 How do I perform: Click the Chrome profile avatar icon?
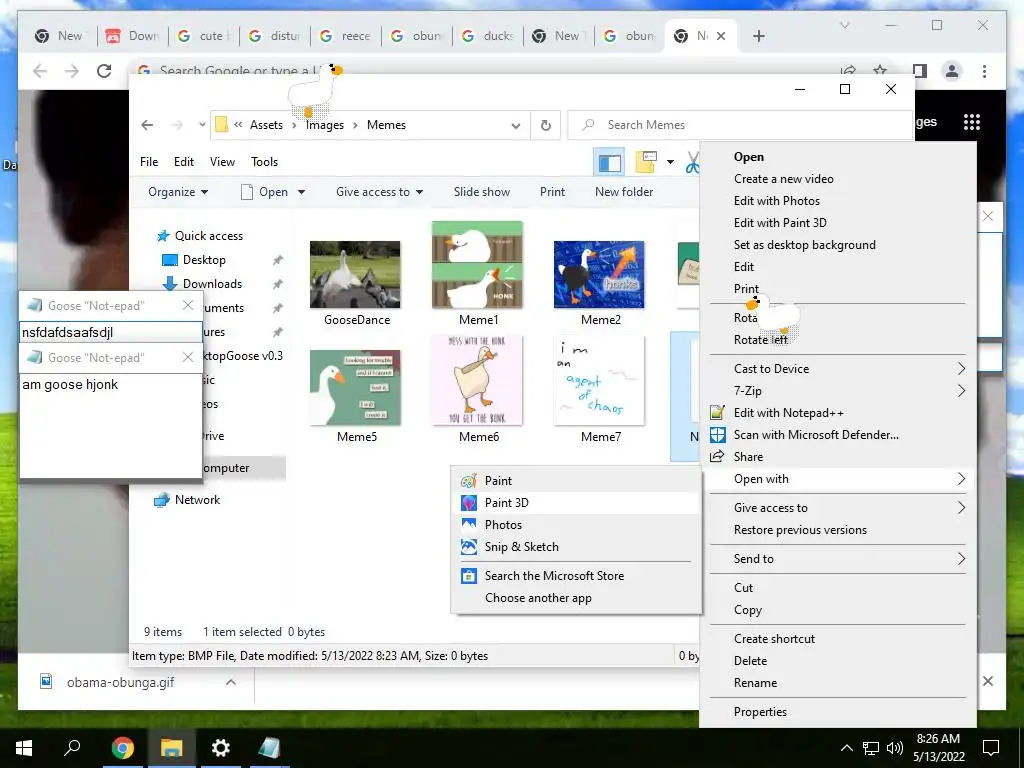click(952, 71)
